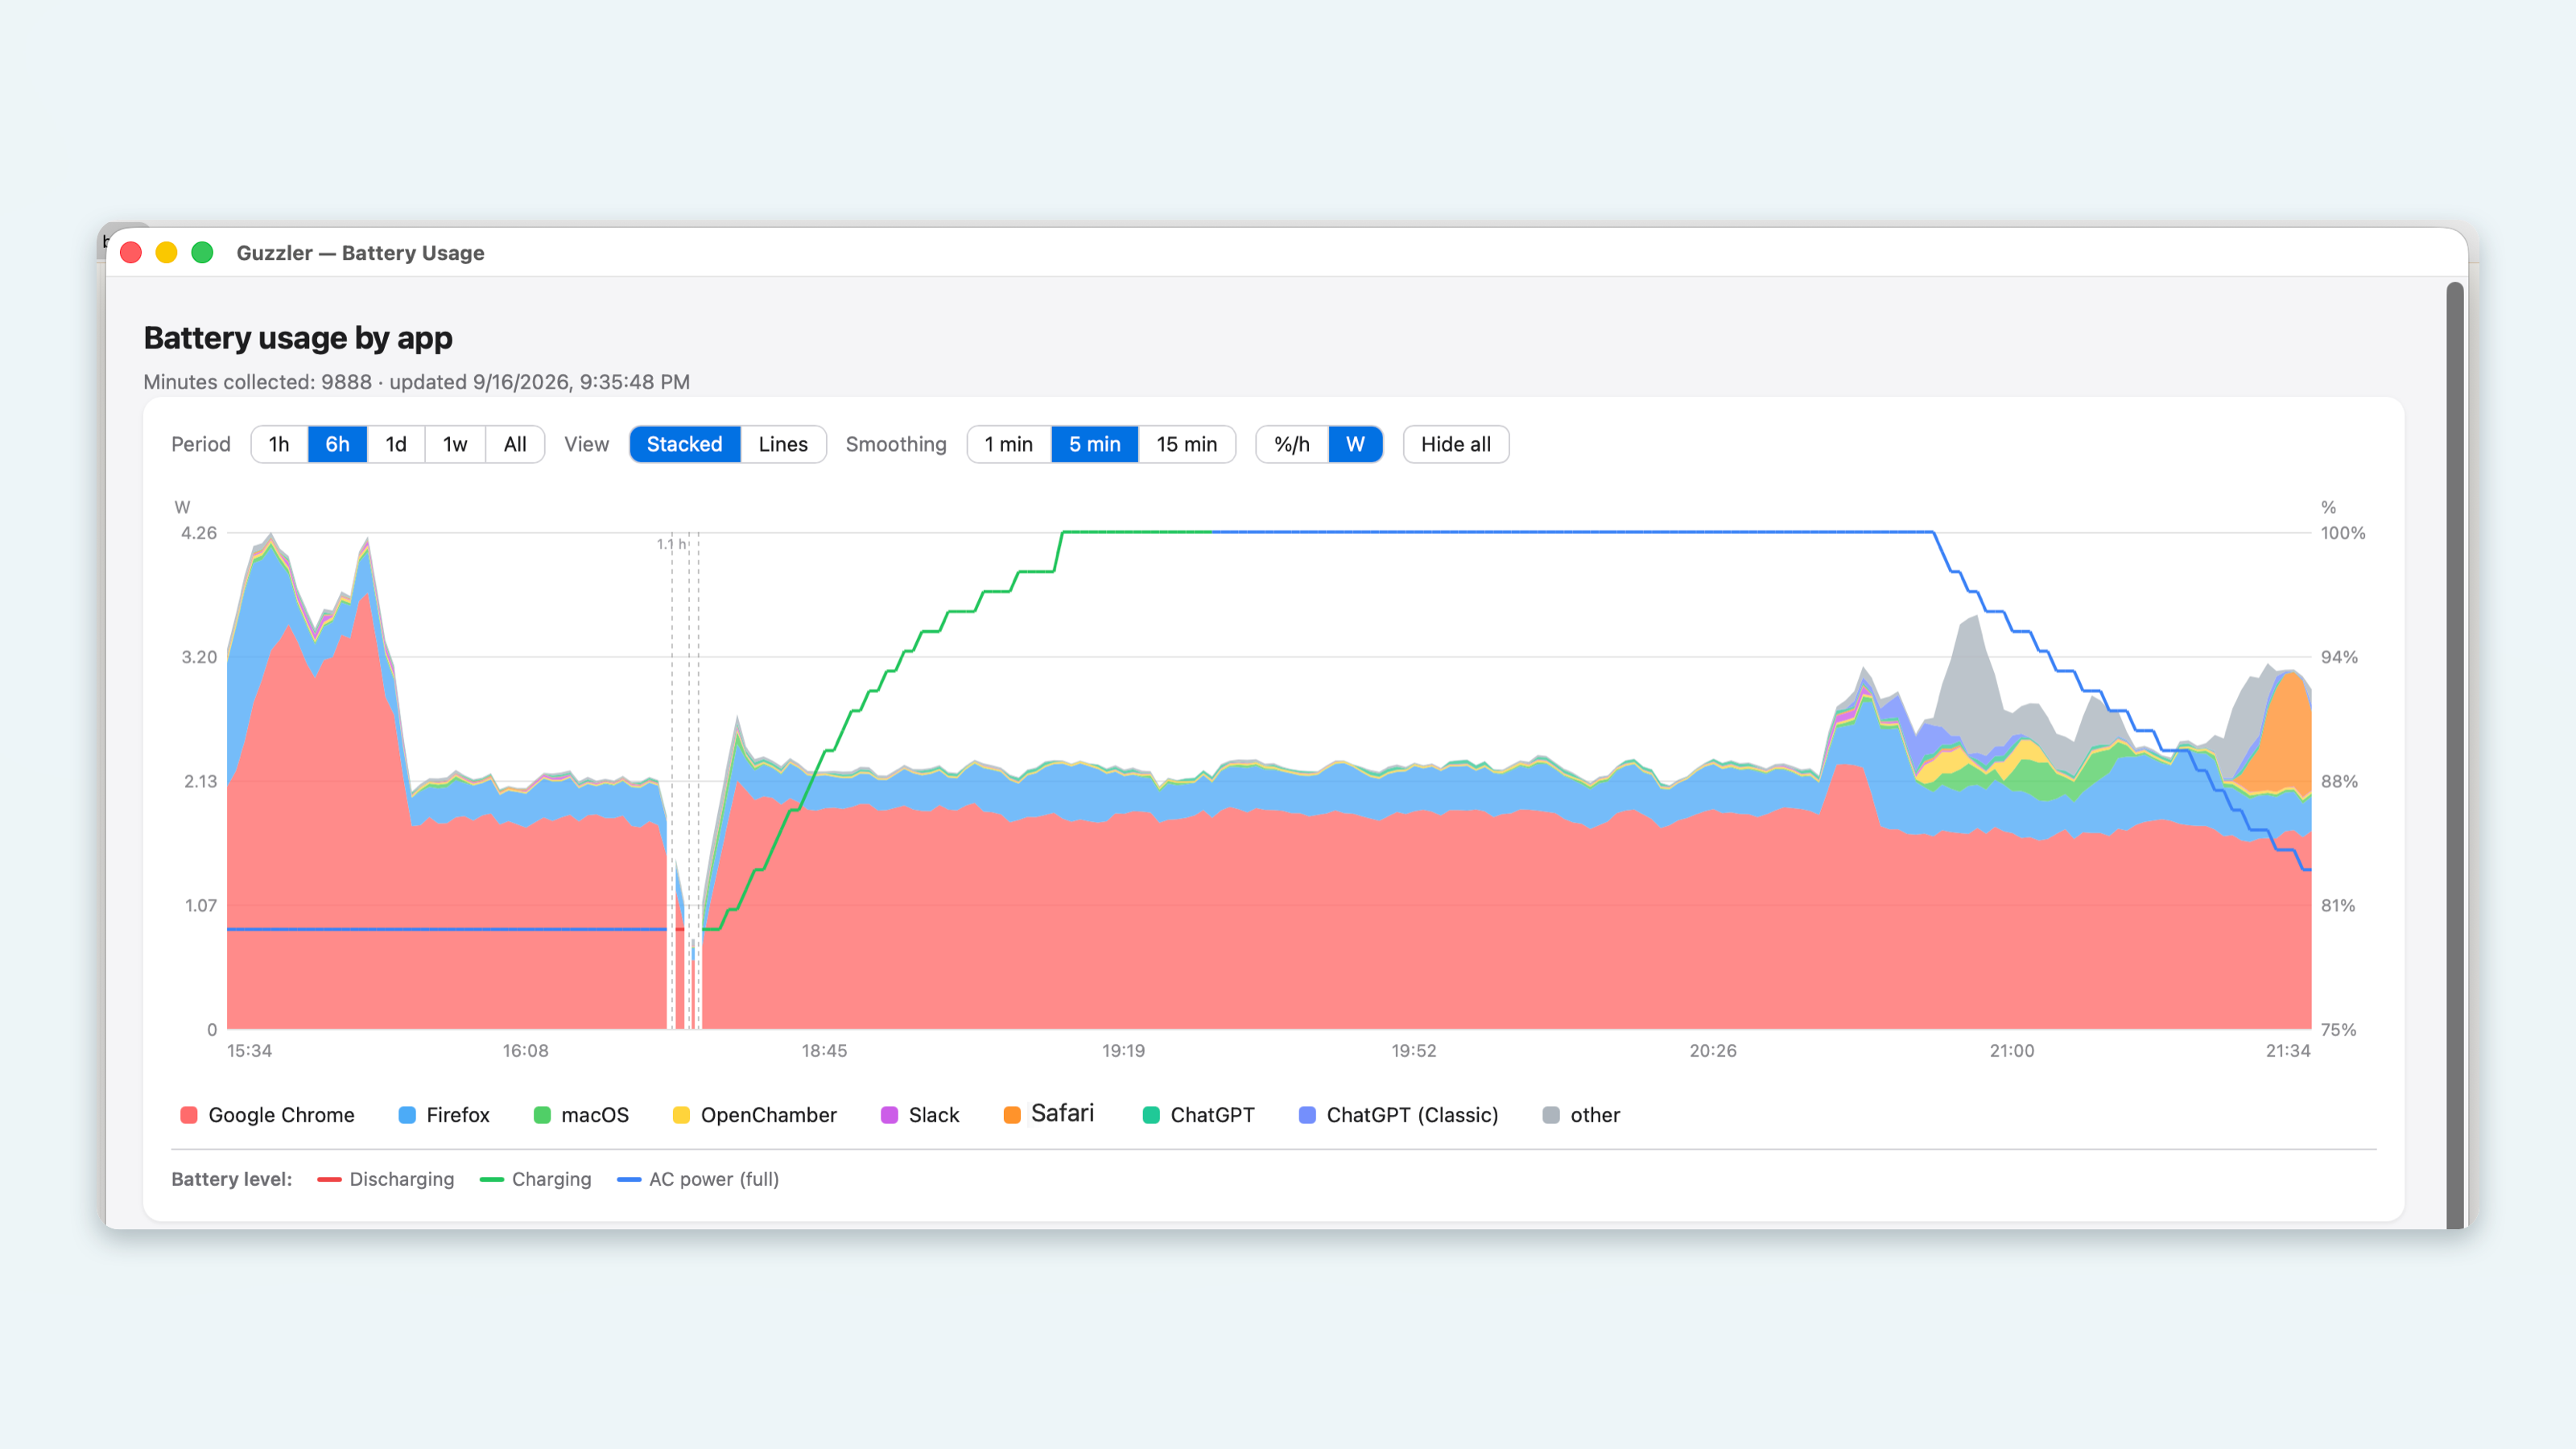Switch to Lines view
Image resolution: width=2576 pixels, height=1449 pixels.
tap(783, 444)
